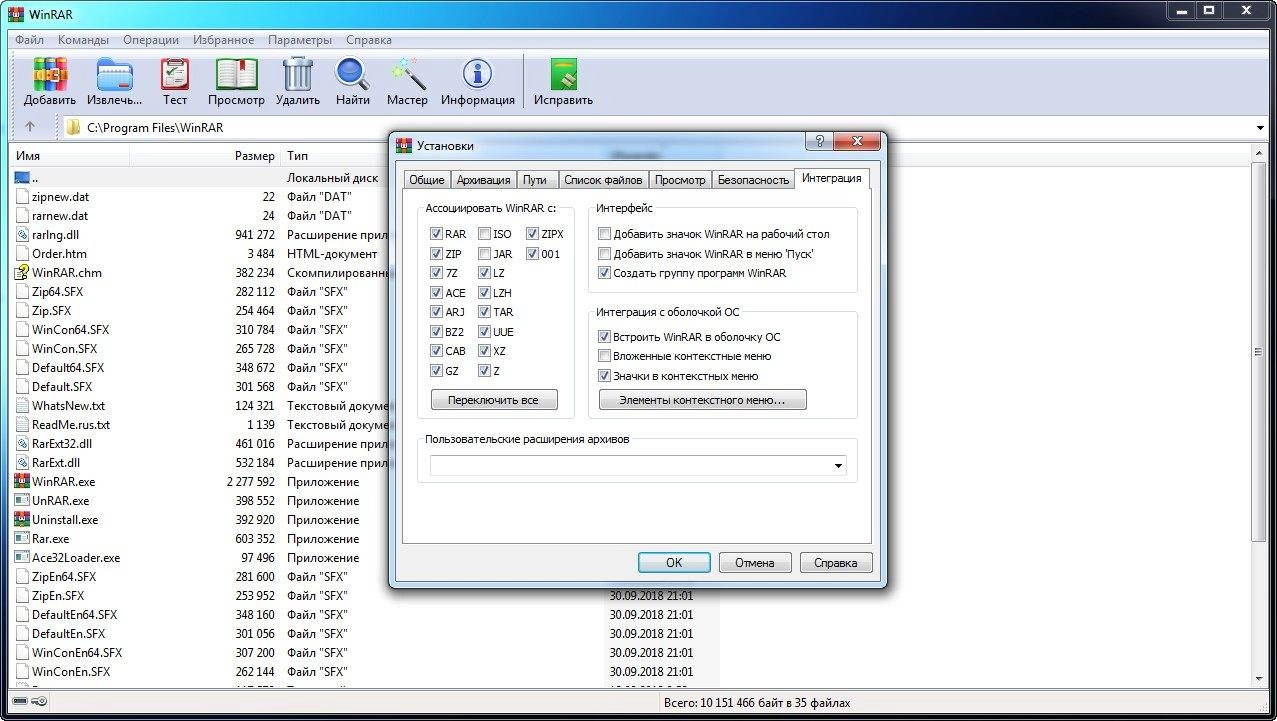This screenshot has width=1277, height=721.
Task: Click the Переключить все button
Action: click(494, 400)
